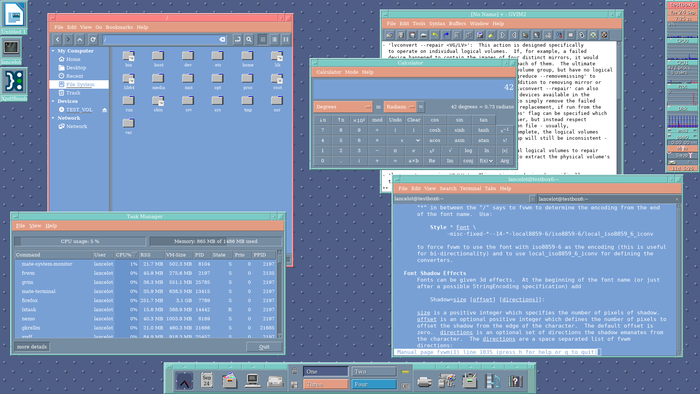700x394 pixels.
Task: Open the Mode menu in Calculator
Action: click(351, 72)
